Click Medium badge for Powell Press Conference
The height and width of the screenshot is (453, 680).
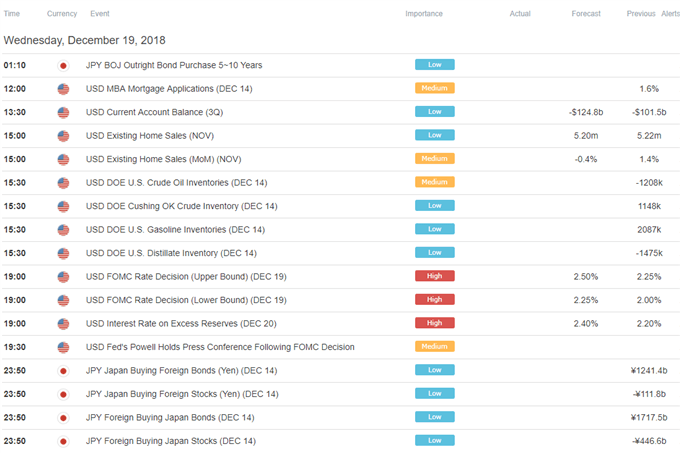(x=435, y=346)
